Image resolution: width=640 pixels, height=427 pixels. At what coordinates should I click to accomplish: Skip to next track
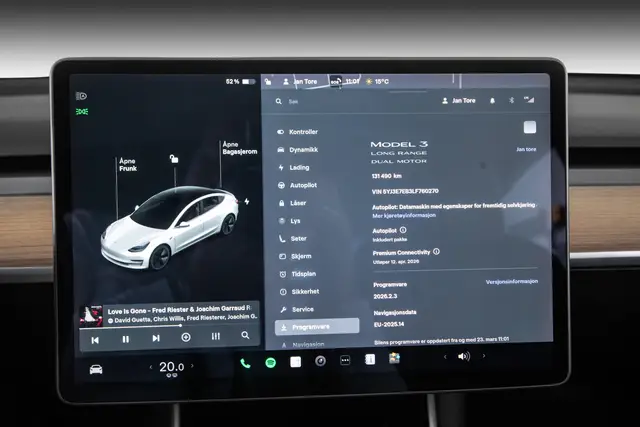(x=156, y=338)
